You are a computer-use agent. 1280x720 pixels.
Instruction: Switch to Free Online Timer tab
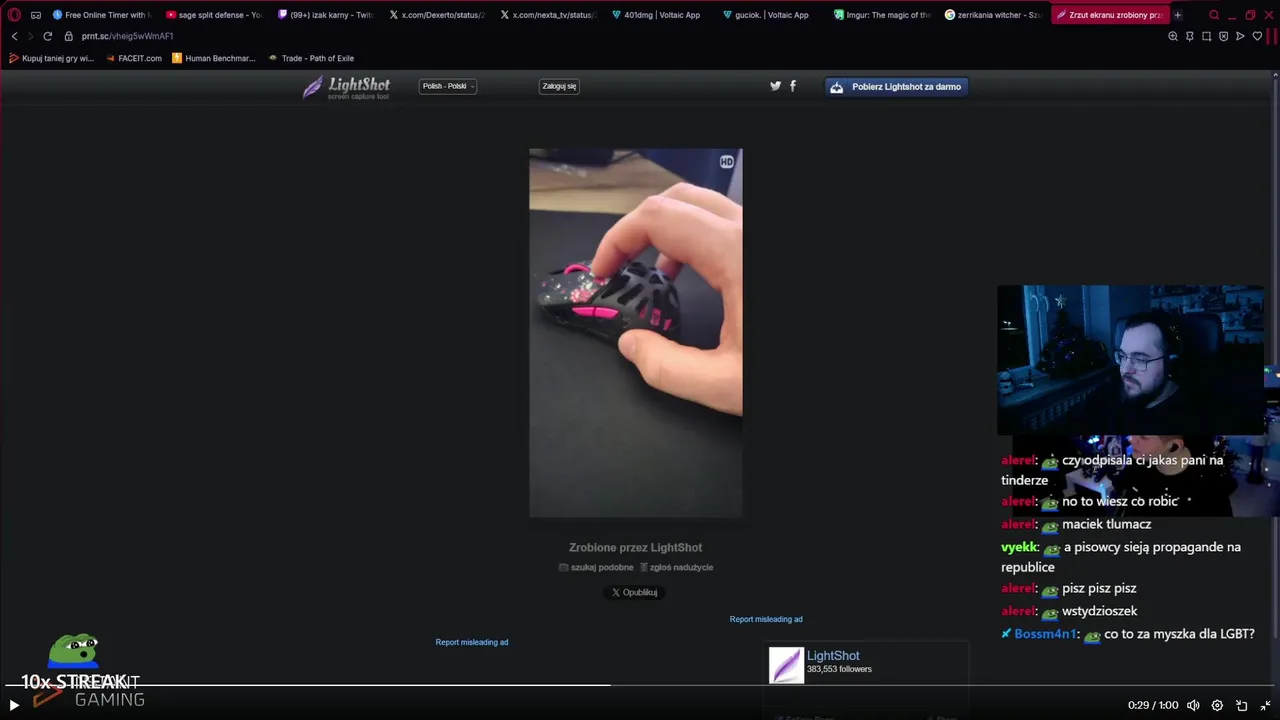click(x=100, y=15)
